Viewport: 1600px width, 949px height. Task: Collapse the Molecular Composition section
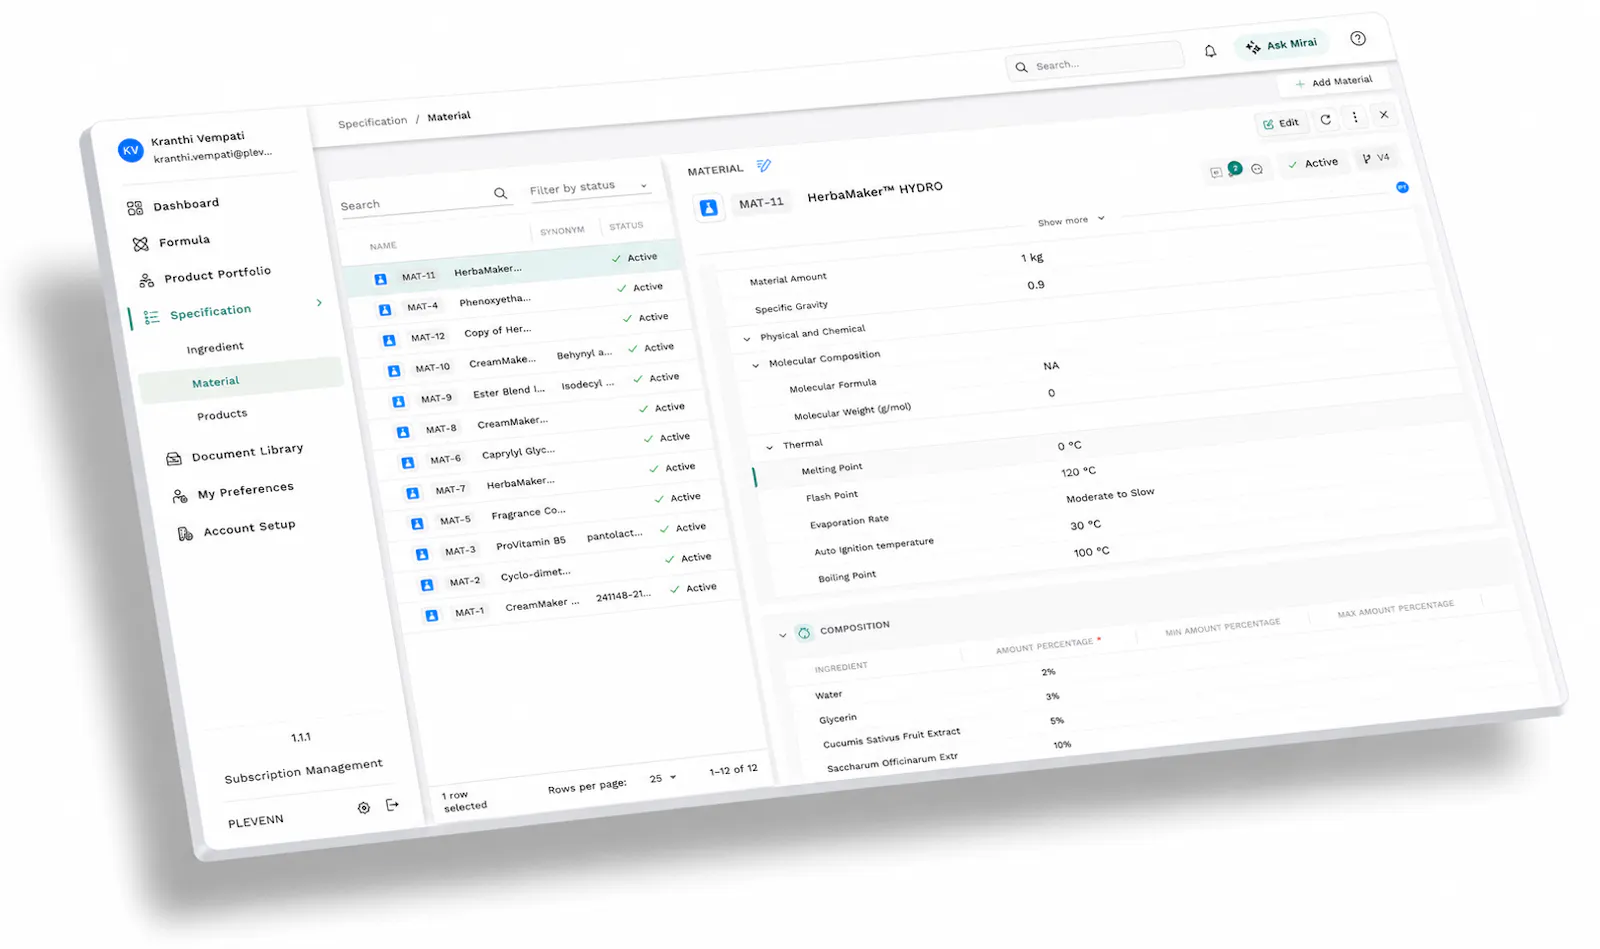755,365
